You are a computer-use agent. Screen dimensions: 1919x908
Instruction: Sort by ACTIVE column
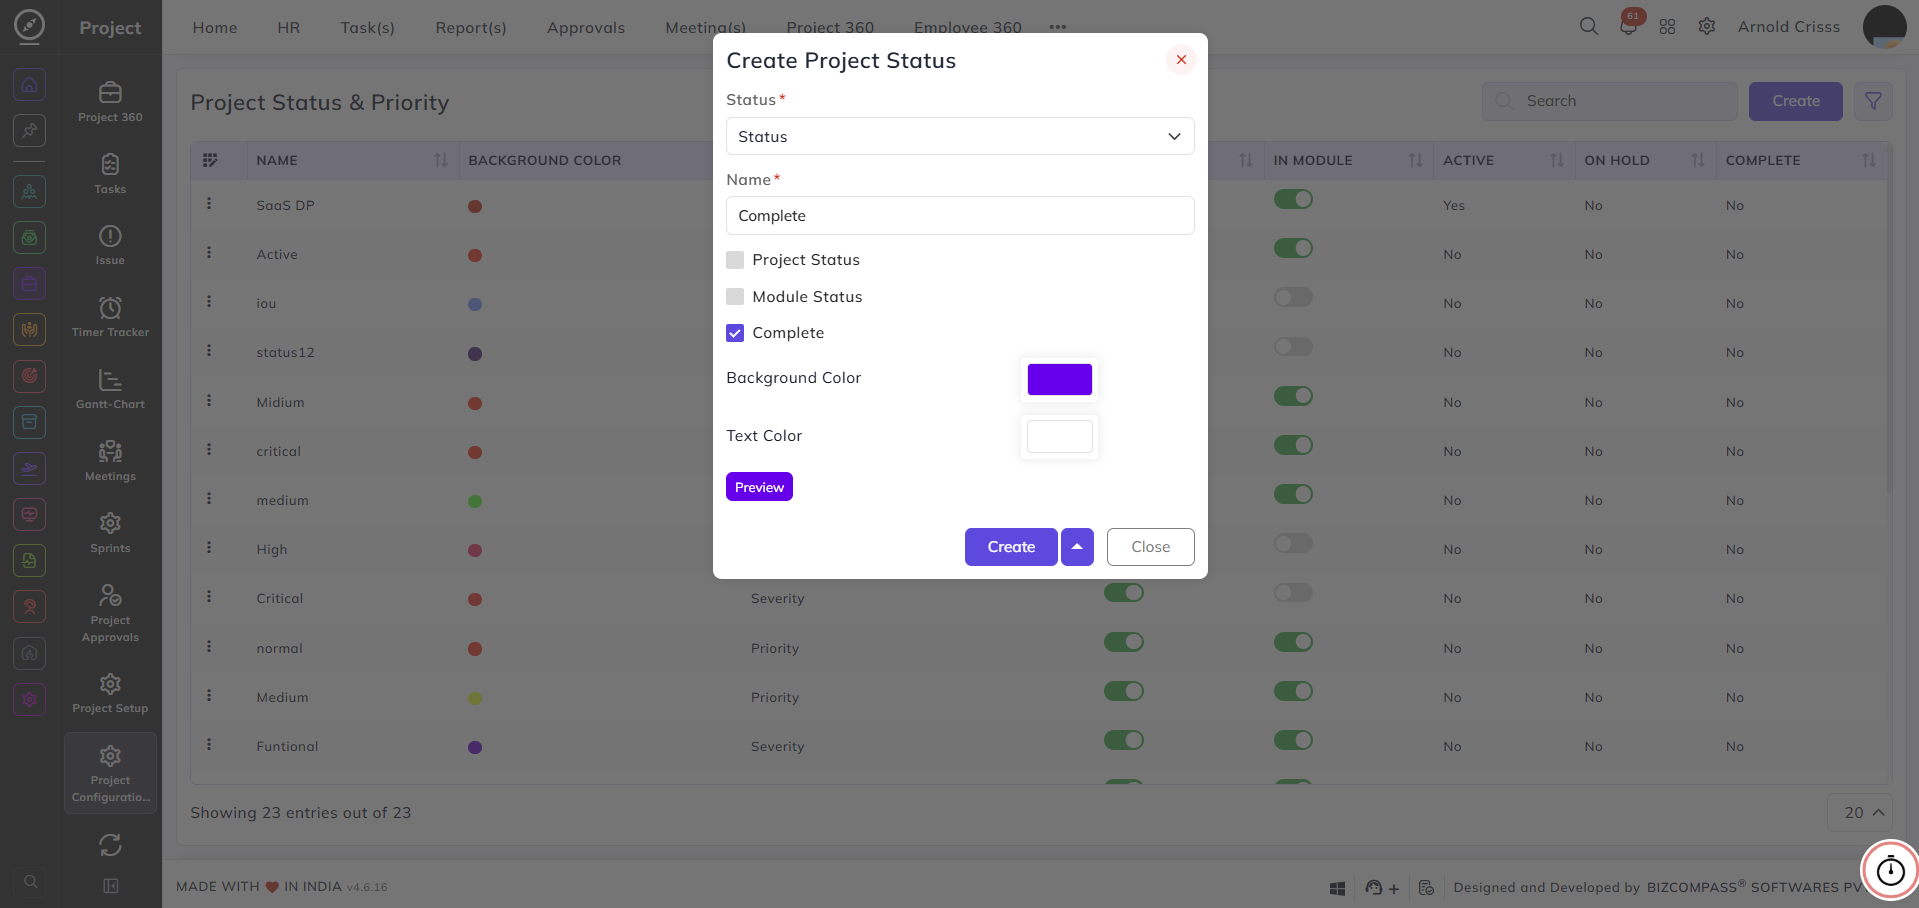pos(1556,160)
